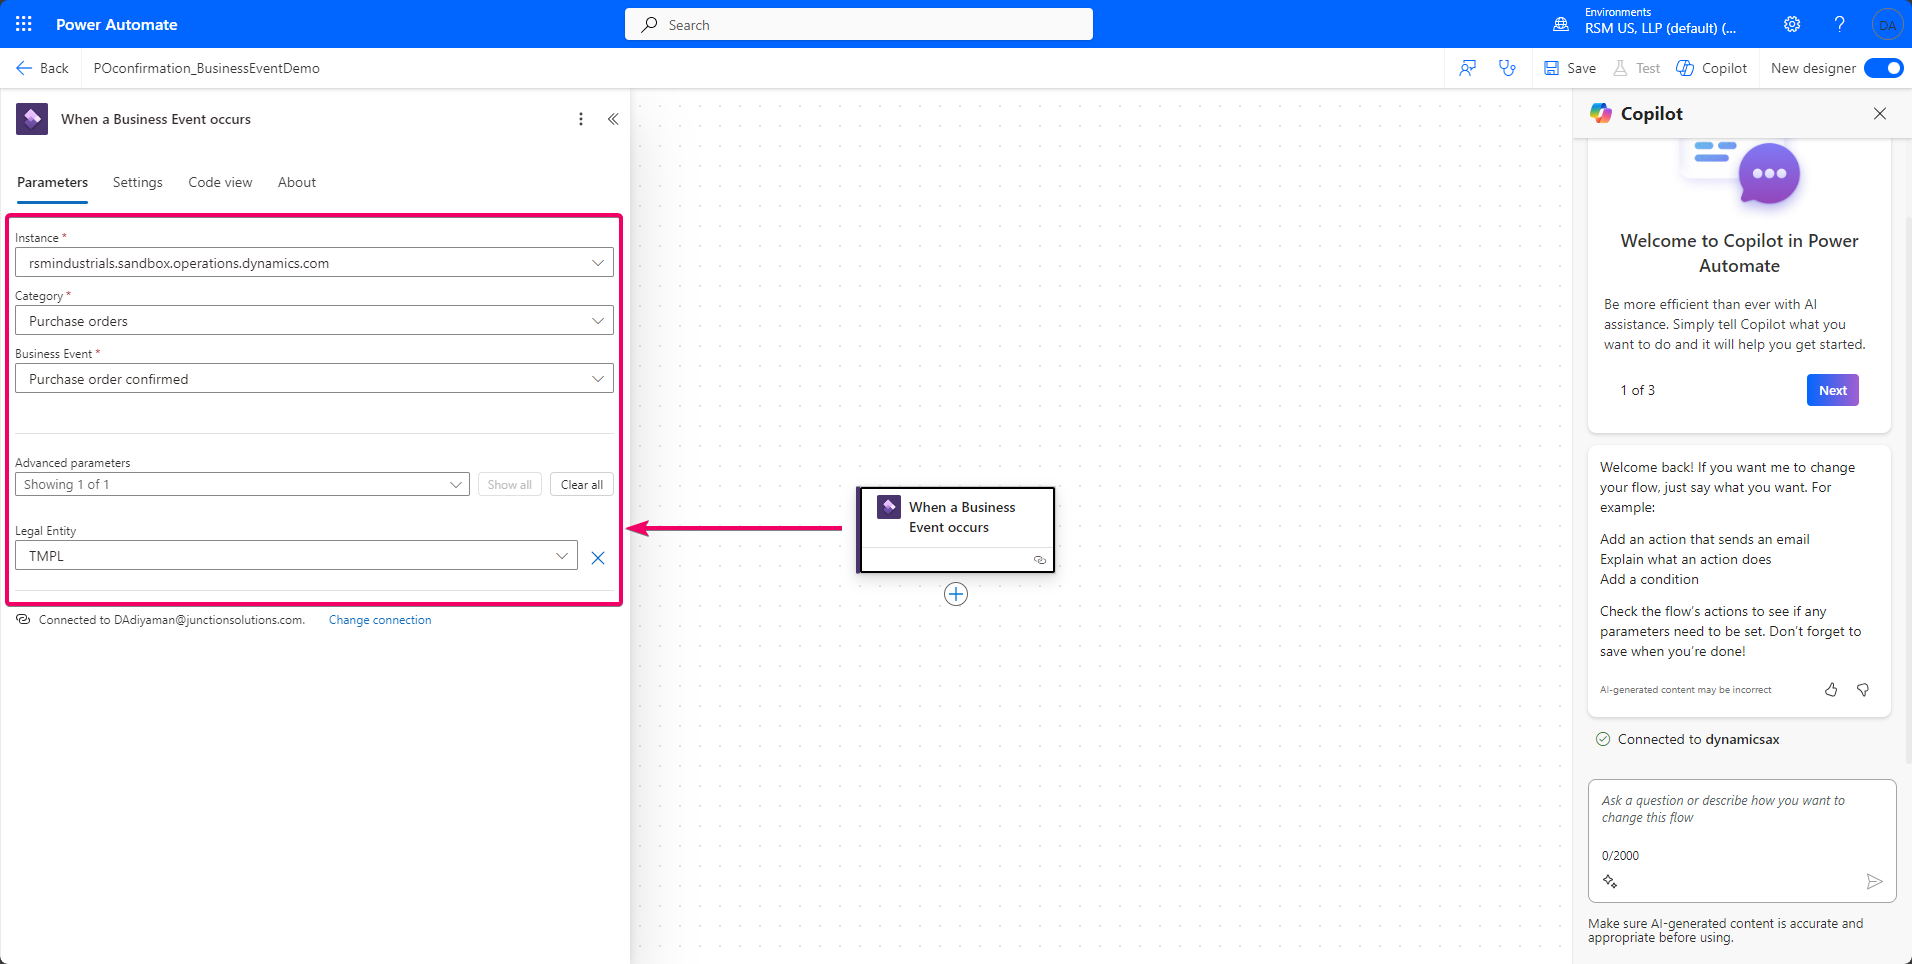Save the flow
The width and height of the screenshot is (1912, 964).
[x=1570, y=68]
